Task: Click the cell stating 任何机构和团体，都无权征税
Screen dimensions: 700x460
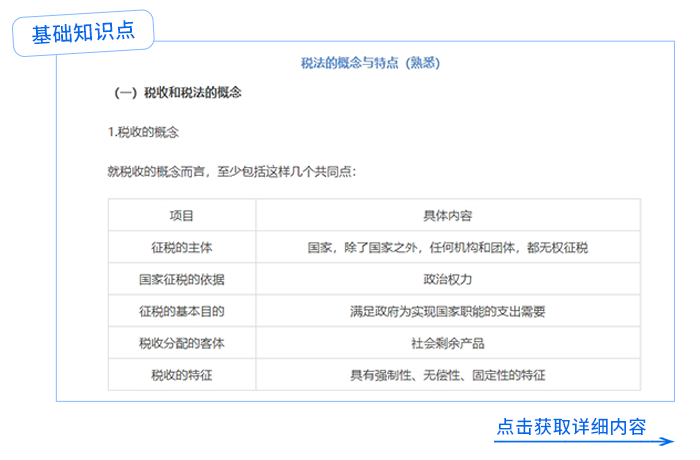Action: point(447,247)
